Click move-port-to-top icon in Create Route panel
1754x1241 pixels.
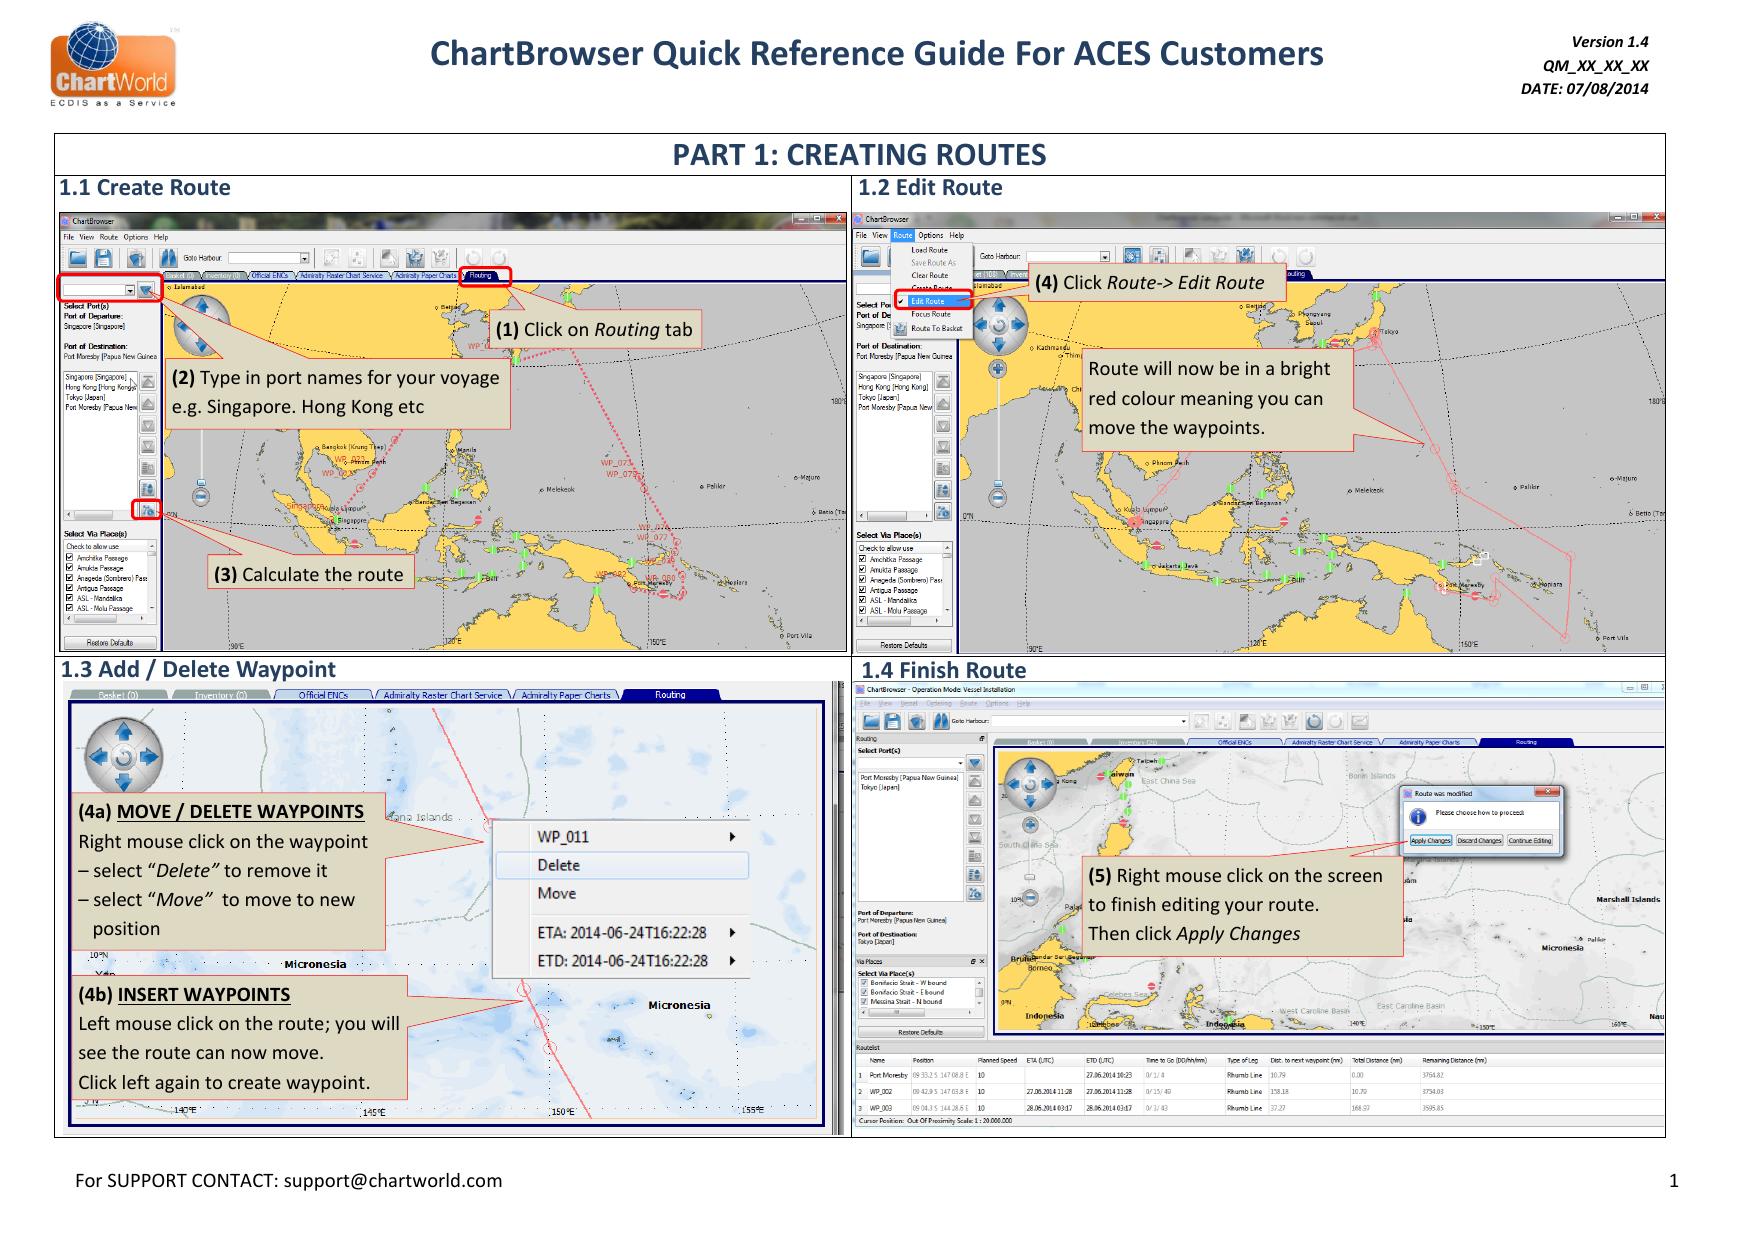tap(148, 381)
